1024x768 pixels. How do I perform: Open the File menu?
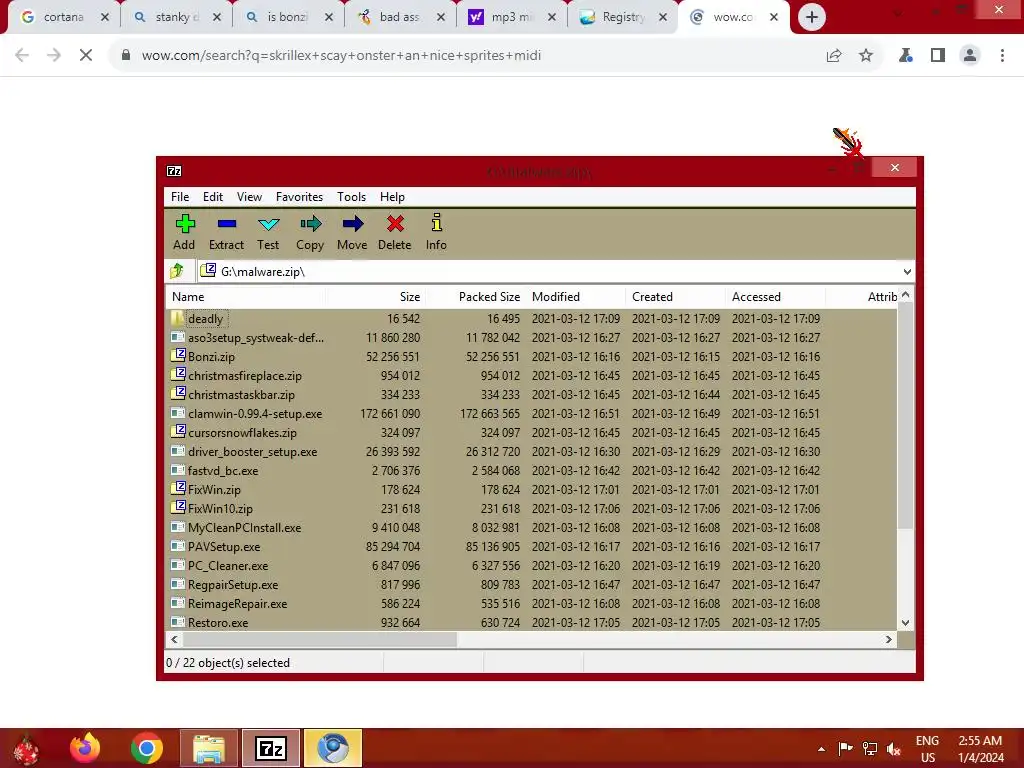click(x=180, y=197)
